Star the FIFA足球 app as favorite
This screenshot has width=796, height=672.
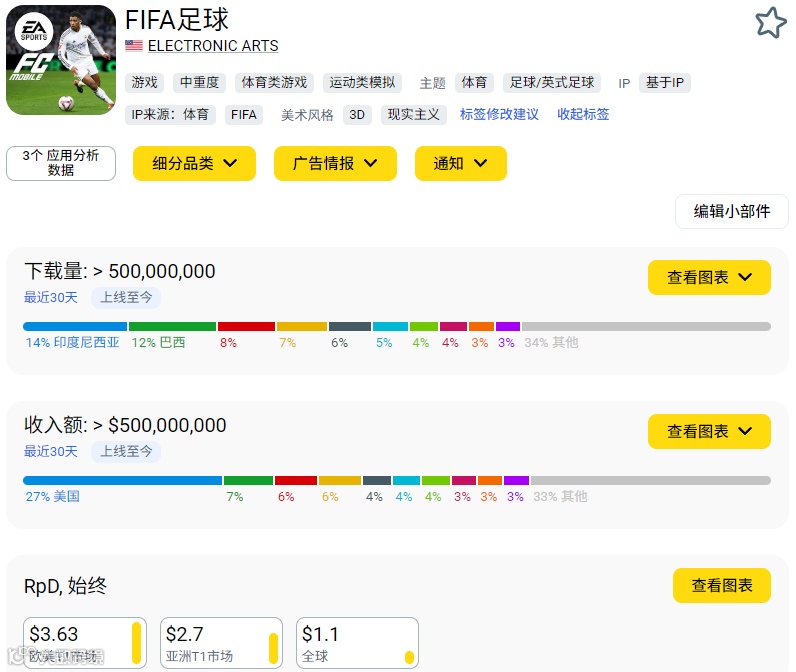click(x=771, y=22)
